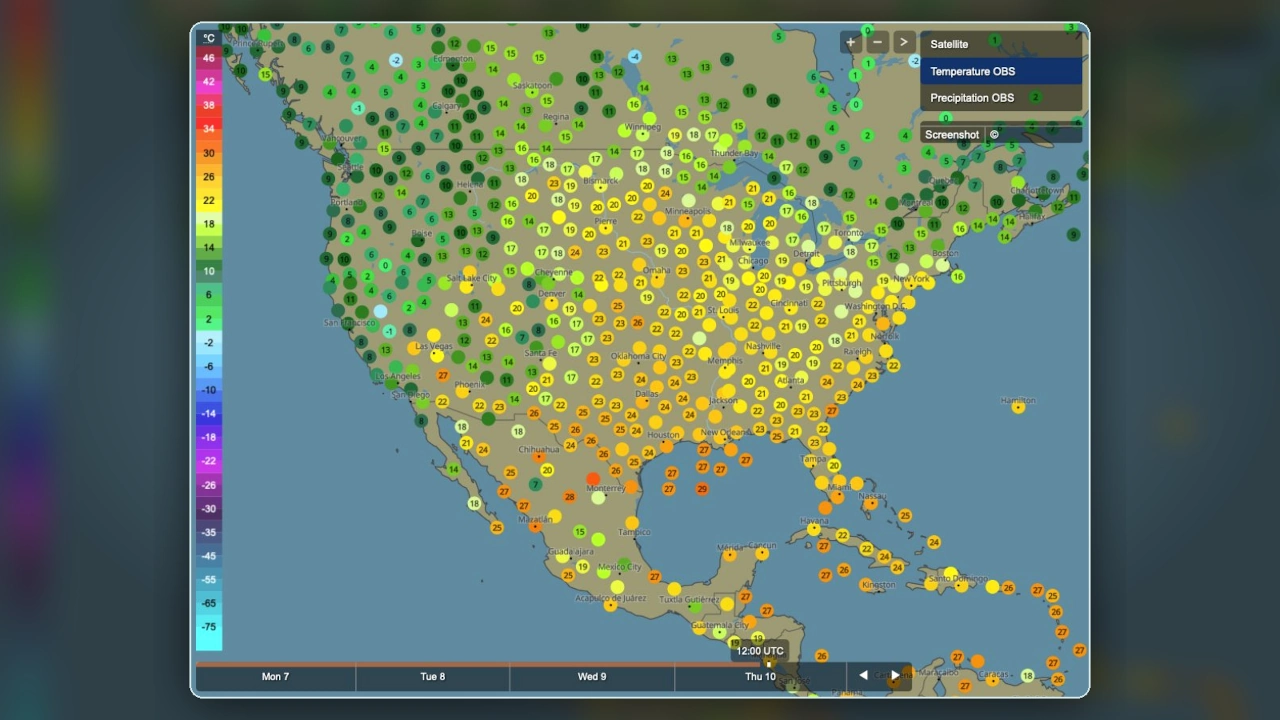Zoom in the map with plus button

851,42
